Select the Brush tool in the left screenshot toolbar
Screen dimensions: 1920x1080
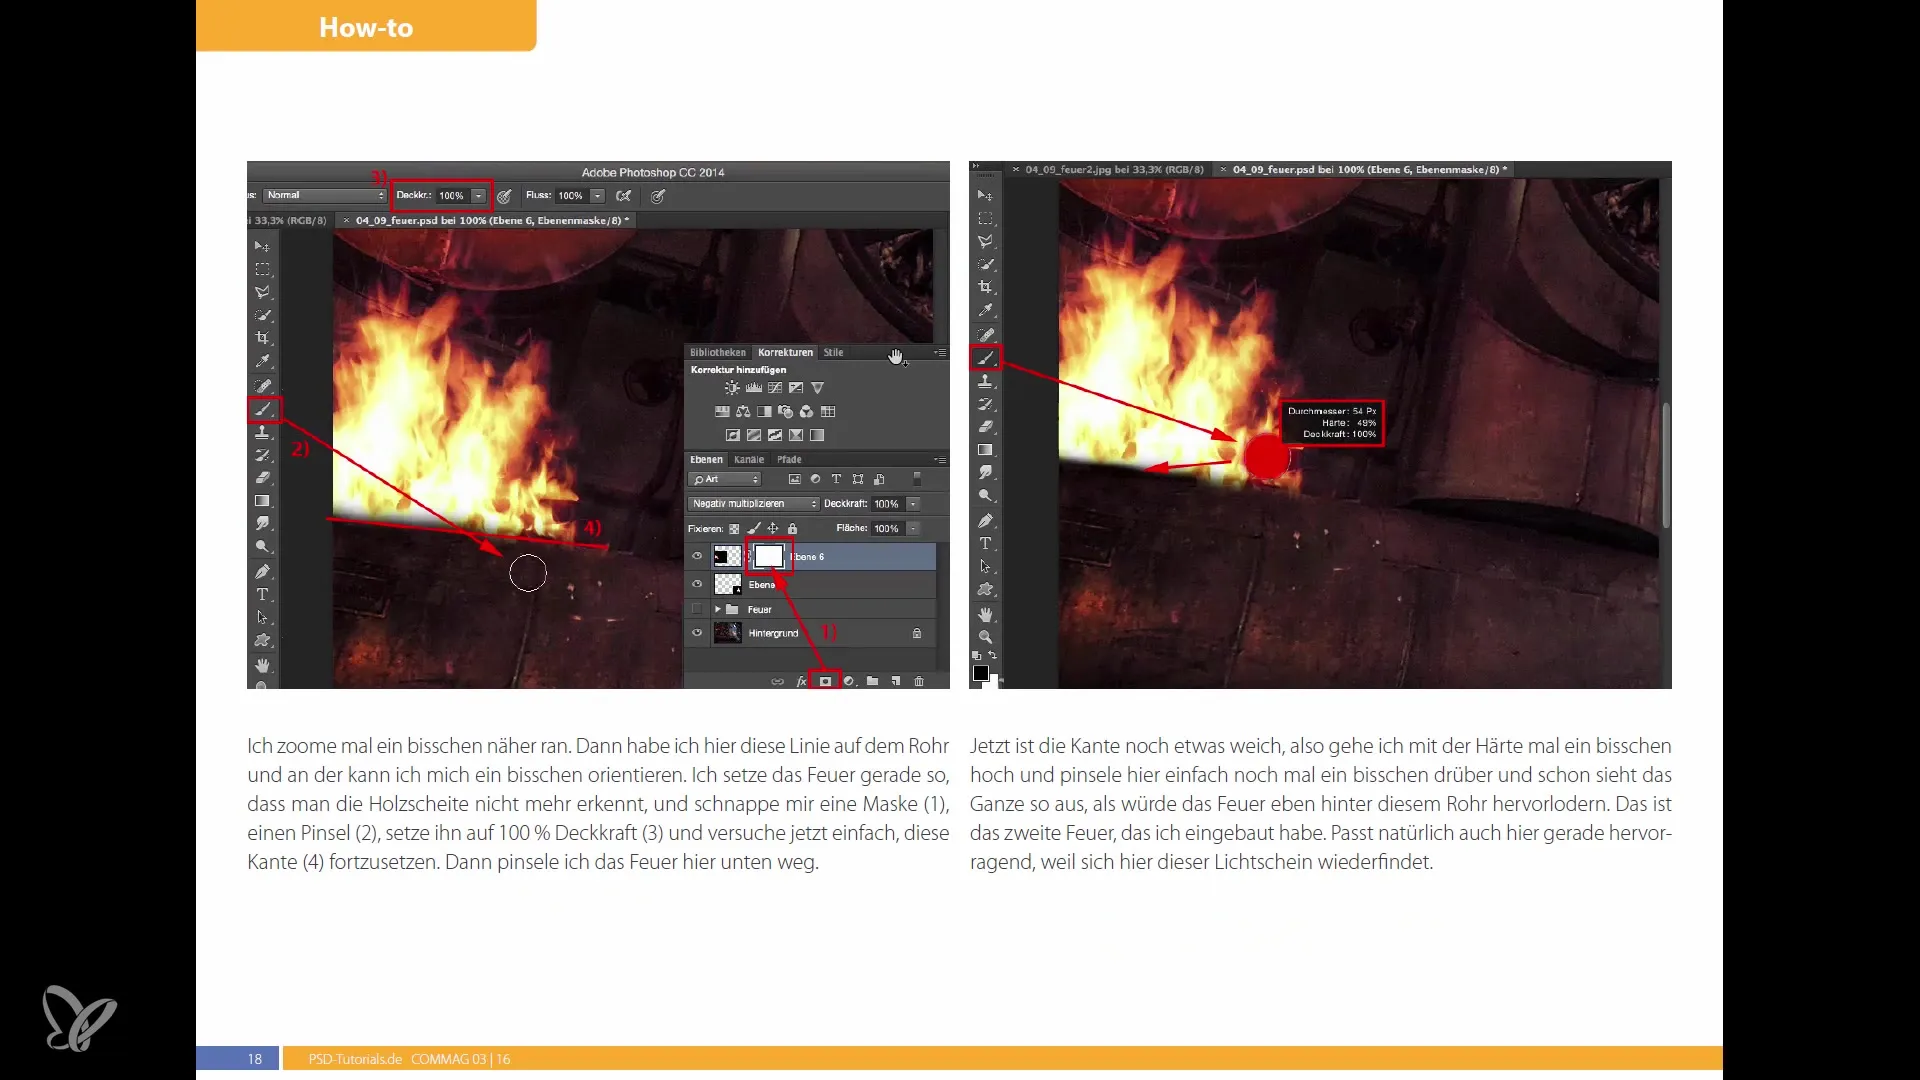click(263, 409)
